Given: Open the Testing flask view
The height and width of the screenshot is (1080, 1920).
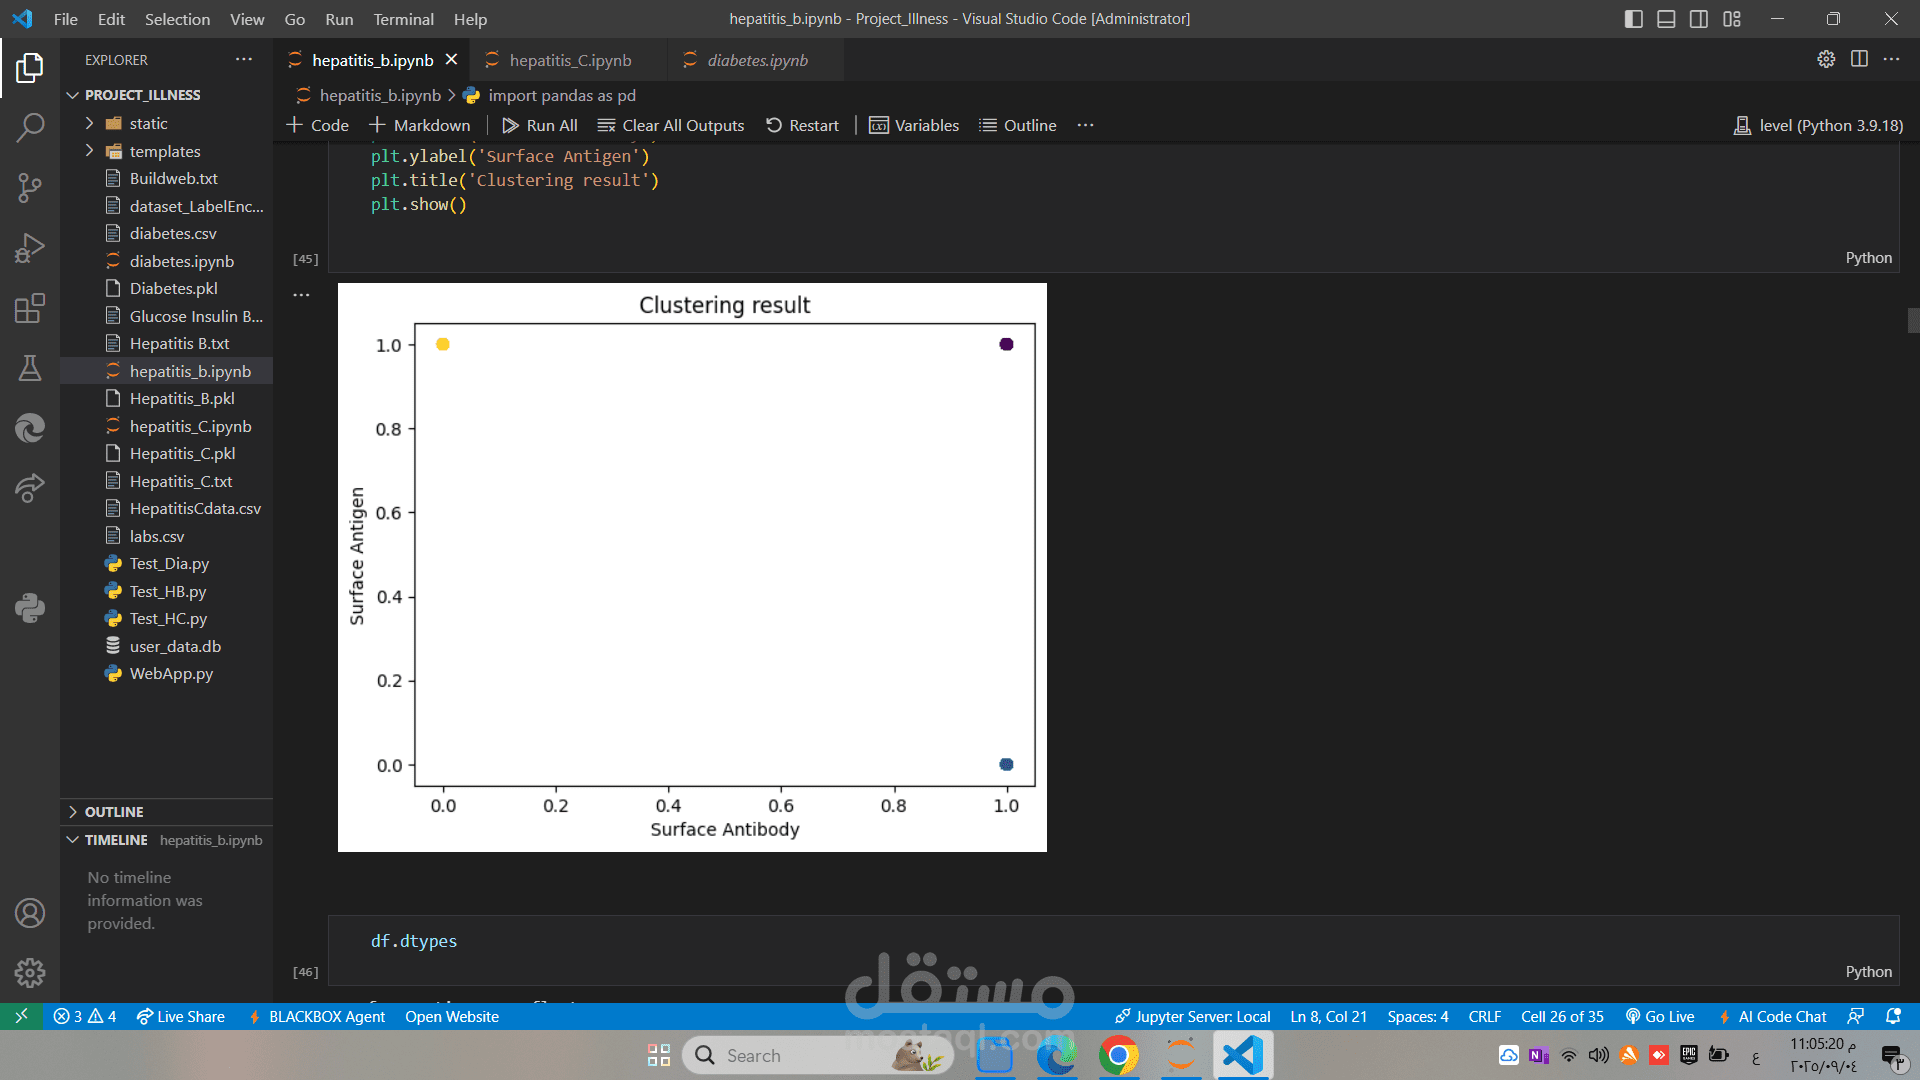Looking at the screenshot, I should [30, 368].
